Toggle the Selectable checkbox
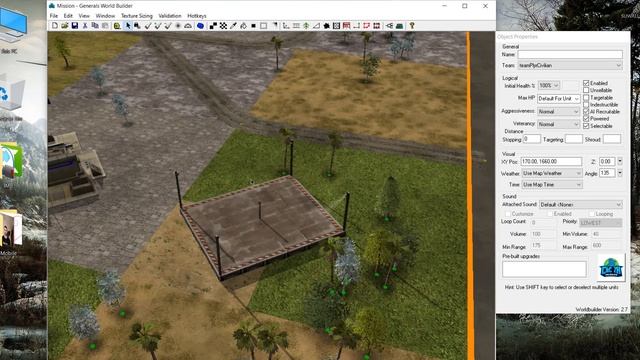 586,126
